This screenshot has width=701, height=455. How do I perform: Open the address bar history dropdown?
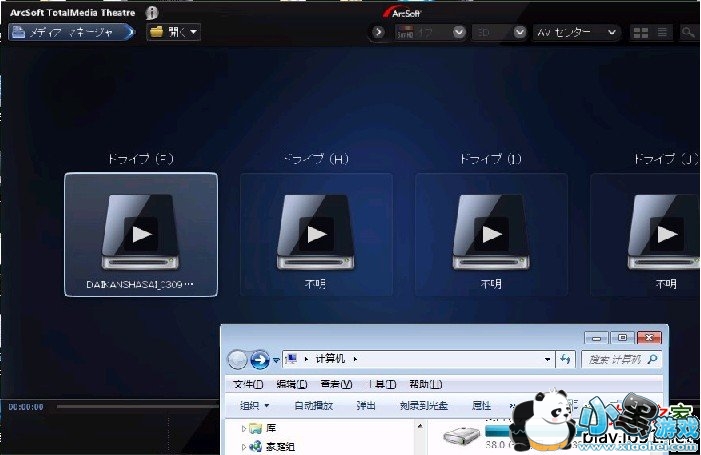click(x=547, y=359)
